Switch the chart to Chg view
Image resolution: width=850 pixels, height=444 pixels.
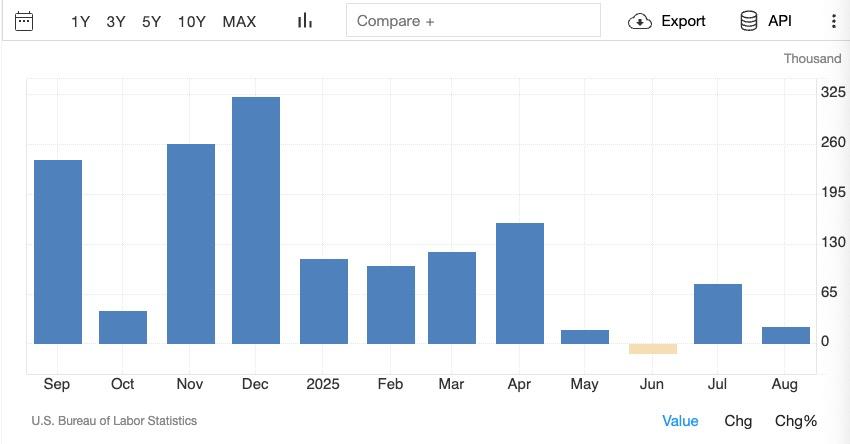[738, 421]
